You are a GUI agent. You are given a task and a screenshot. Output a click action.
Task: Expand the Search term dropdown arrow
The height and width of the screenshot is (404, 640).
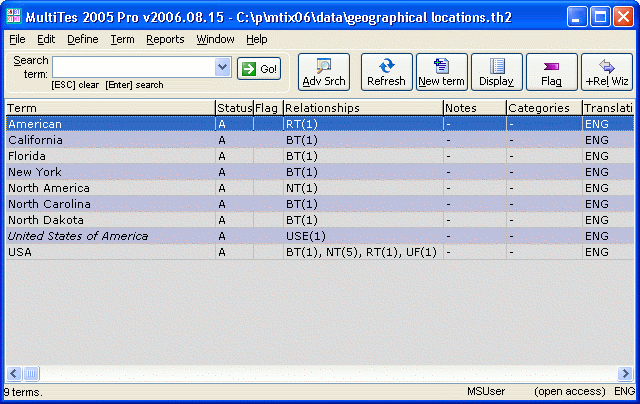point(222,67)
